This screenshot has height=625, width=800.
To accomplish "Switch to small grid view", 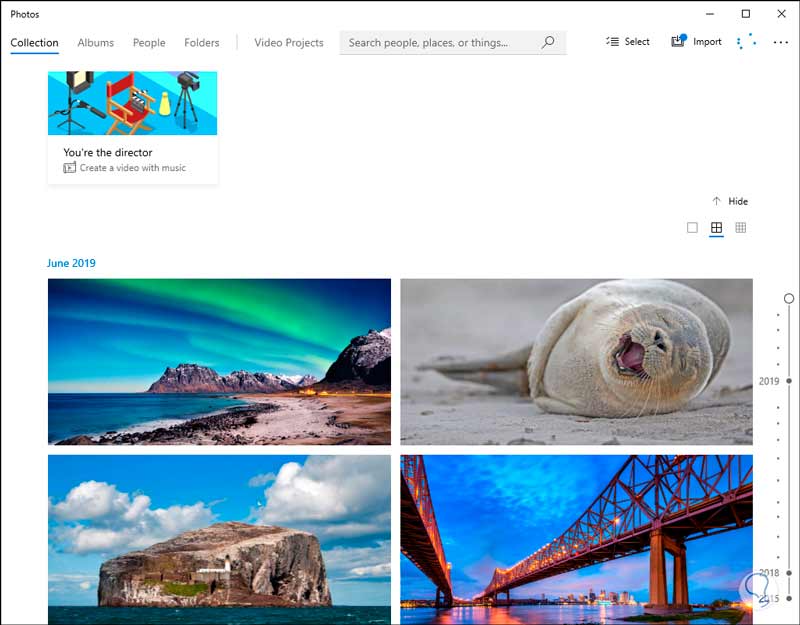I will [x=741, y=228].
